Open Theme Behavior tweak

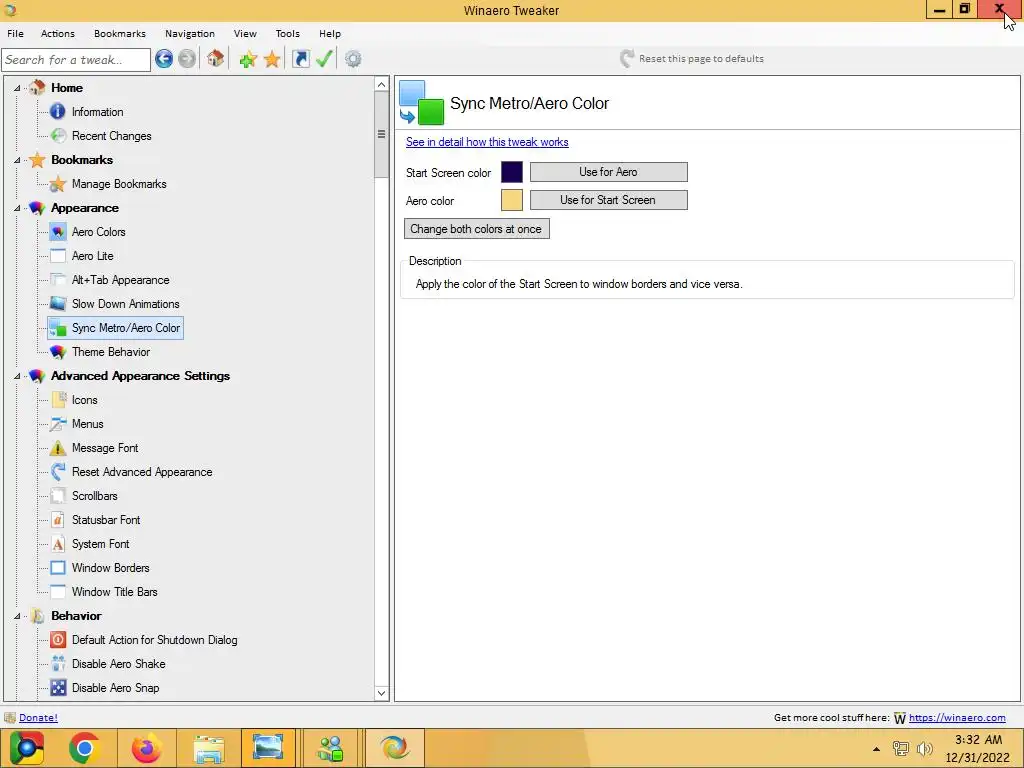pyautogui.click(x=111, y=352)
